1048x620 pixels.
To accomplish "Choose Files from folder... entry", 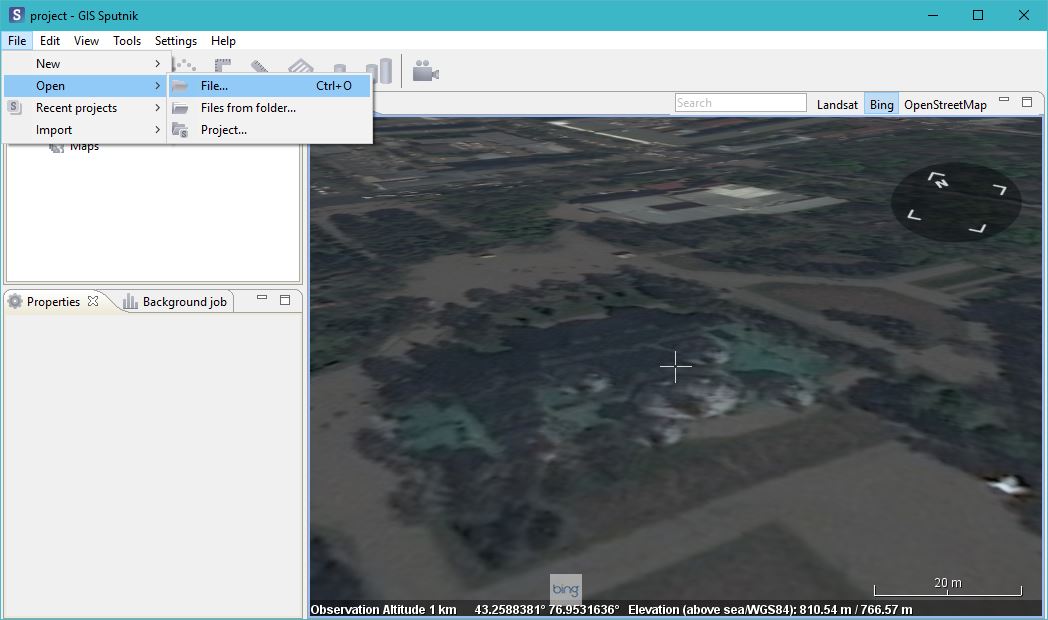I will pos(269,108).
